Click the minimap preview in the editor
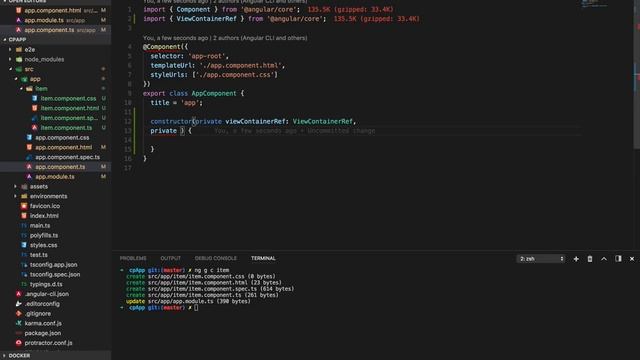 pyautogui.click(x=594, y=4)
